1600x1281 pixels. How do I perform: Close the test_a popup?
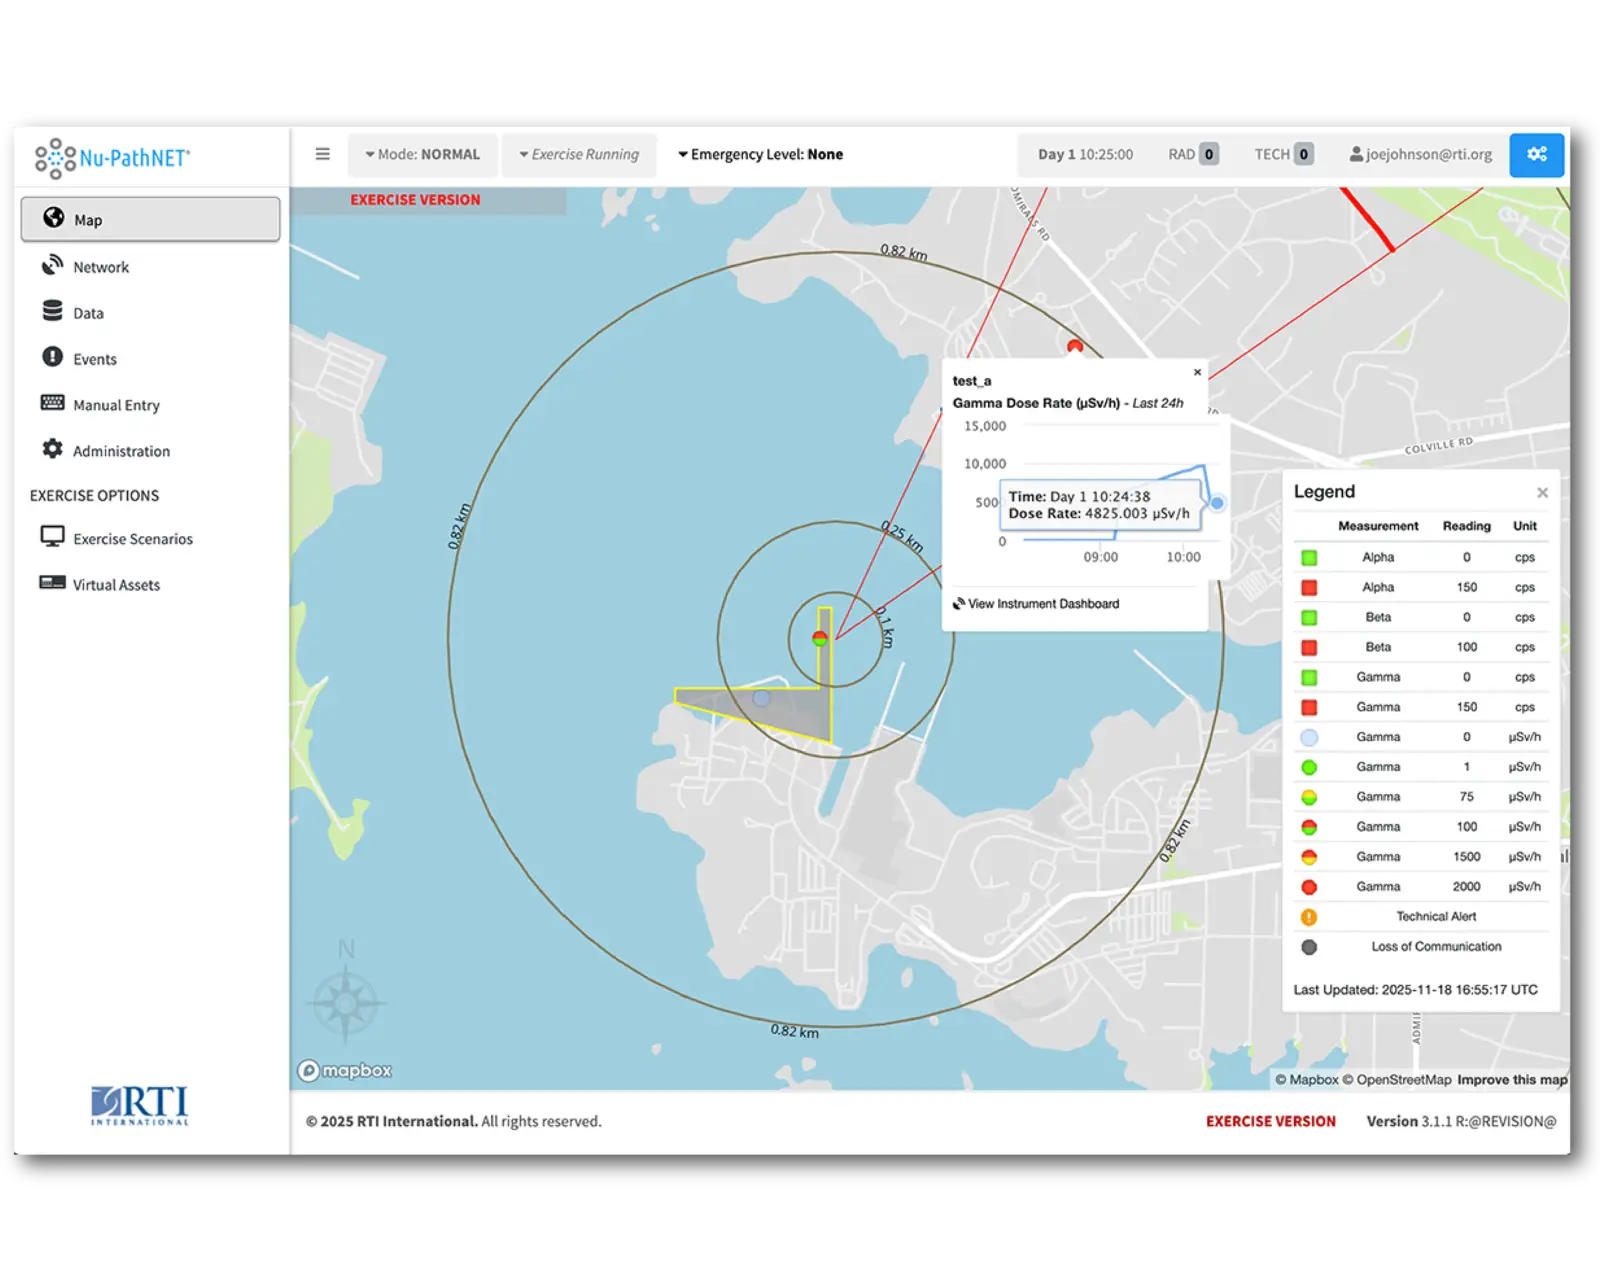[x=1197, y=372]
